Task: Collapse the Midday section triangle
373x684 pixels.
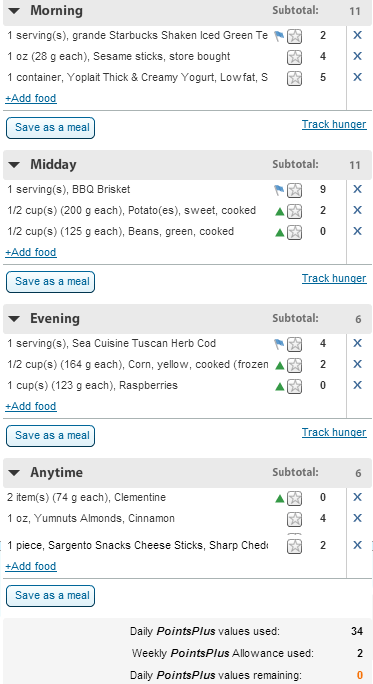Action: point(14,165)
